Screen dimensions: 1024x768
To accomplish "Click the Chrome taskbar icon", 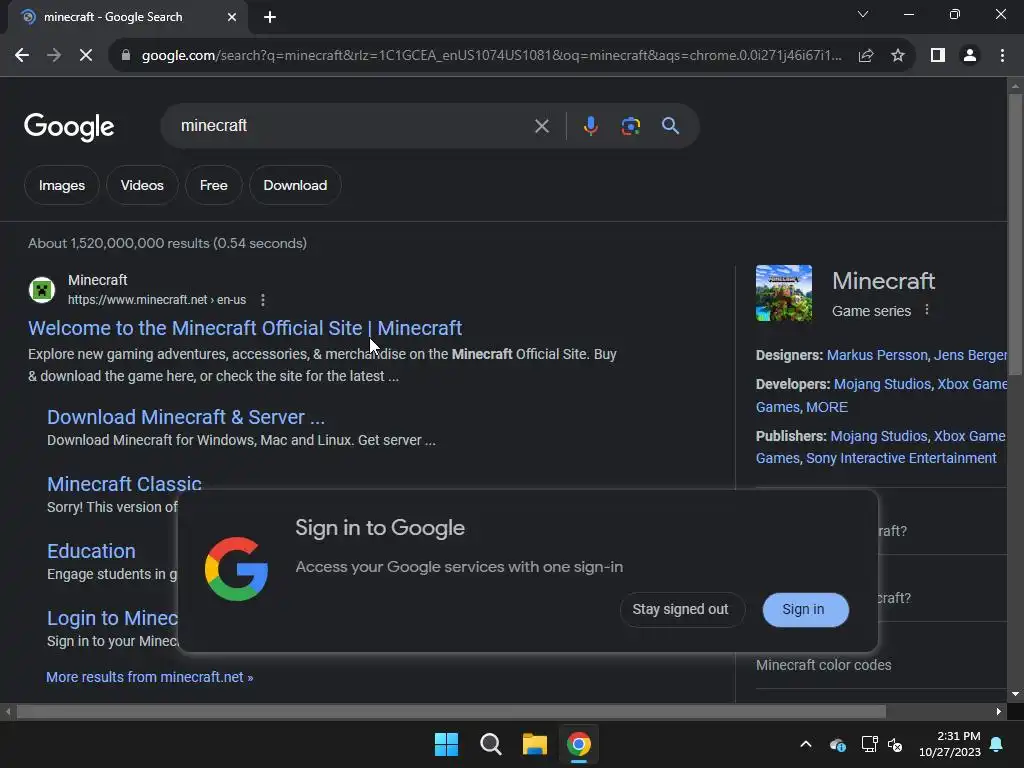I will click(579, 744).
